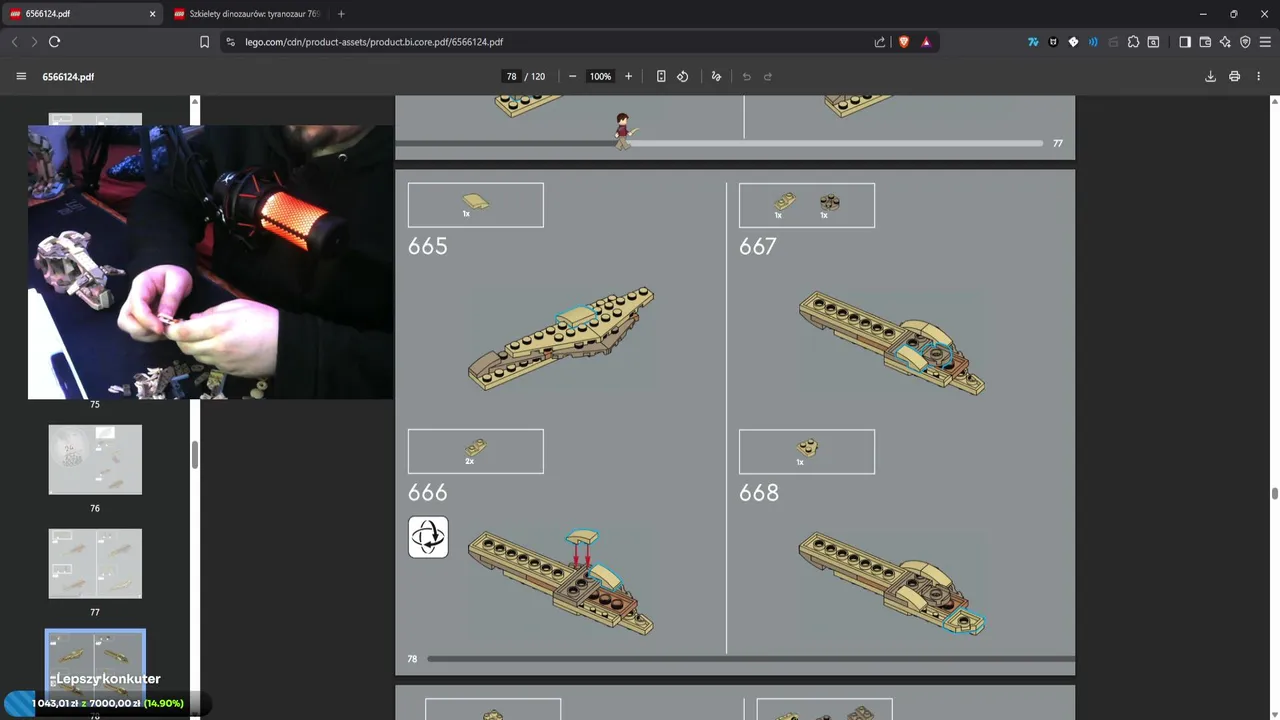Switch to Szkielety dinozaurów tab
1280x720 pixels.
click(x=247, y=14)
